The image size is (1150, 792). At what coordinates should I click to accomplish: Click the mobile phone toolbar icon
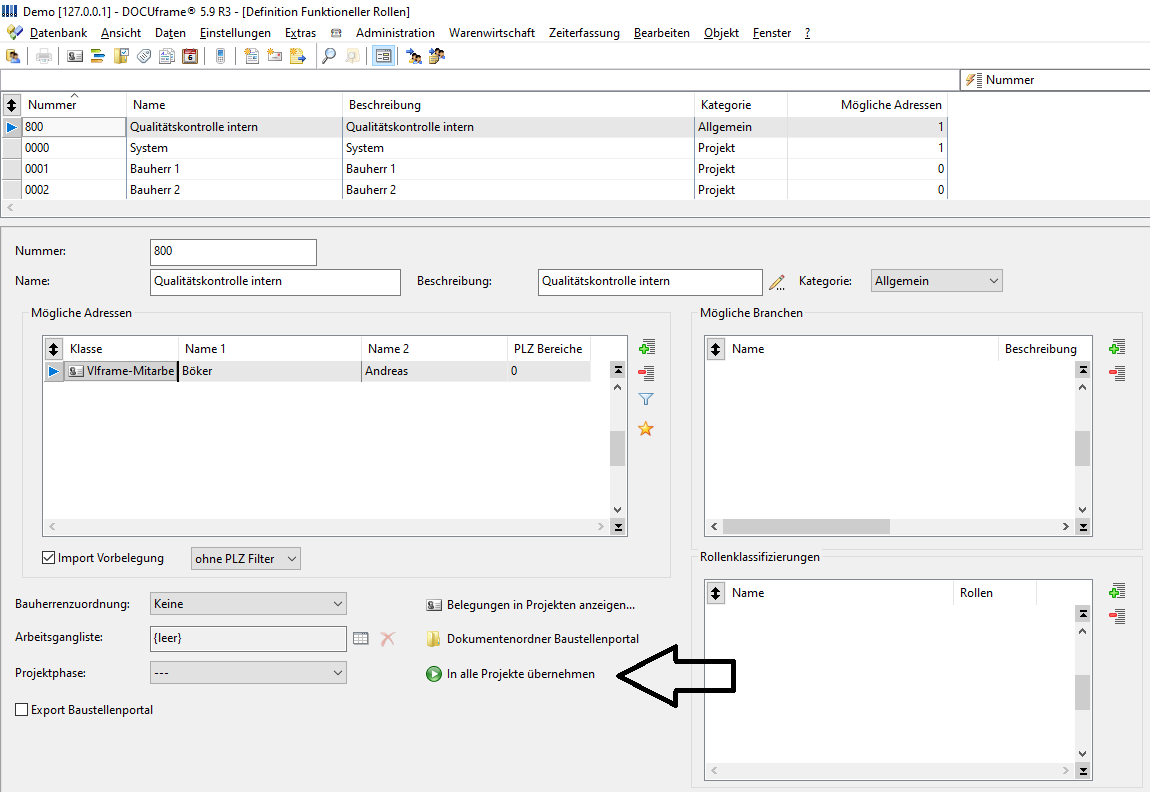[220, 56]
